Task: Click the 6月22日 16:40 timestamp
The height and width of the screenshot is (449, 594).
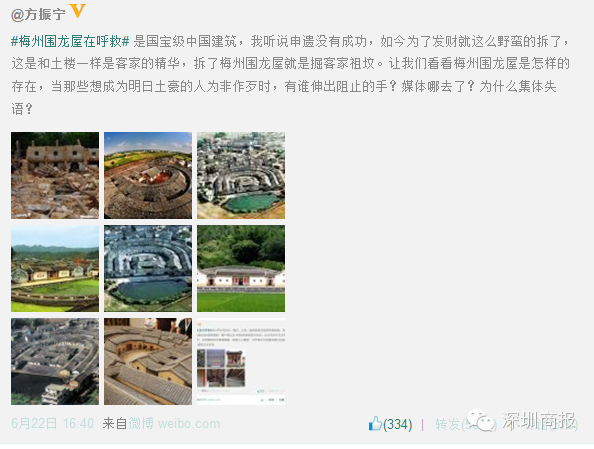Action: [x=52, y=423]
